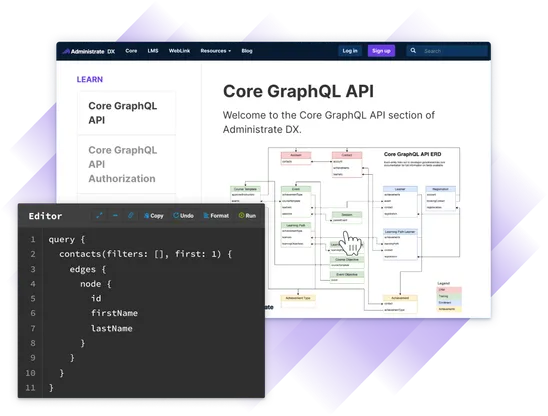548x416 pixels.
Task: Click line number 1 in the Editor gutter
Action: click(x=33, y=240)
